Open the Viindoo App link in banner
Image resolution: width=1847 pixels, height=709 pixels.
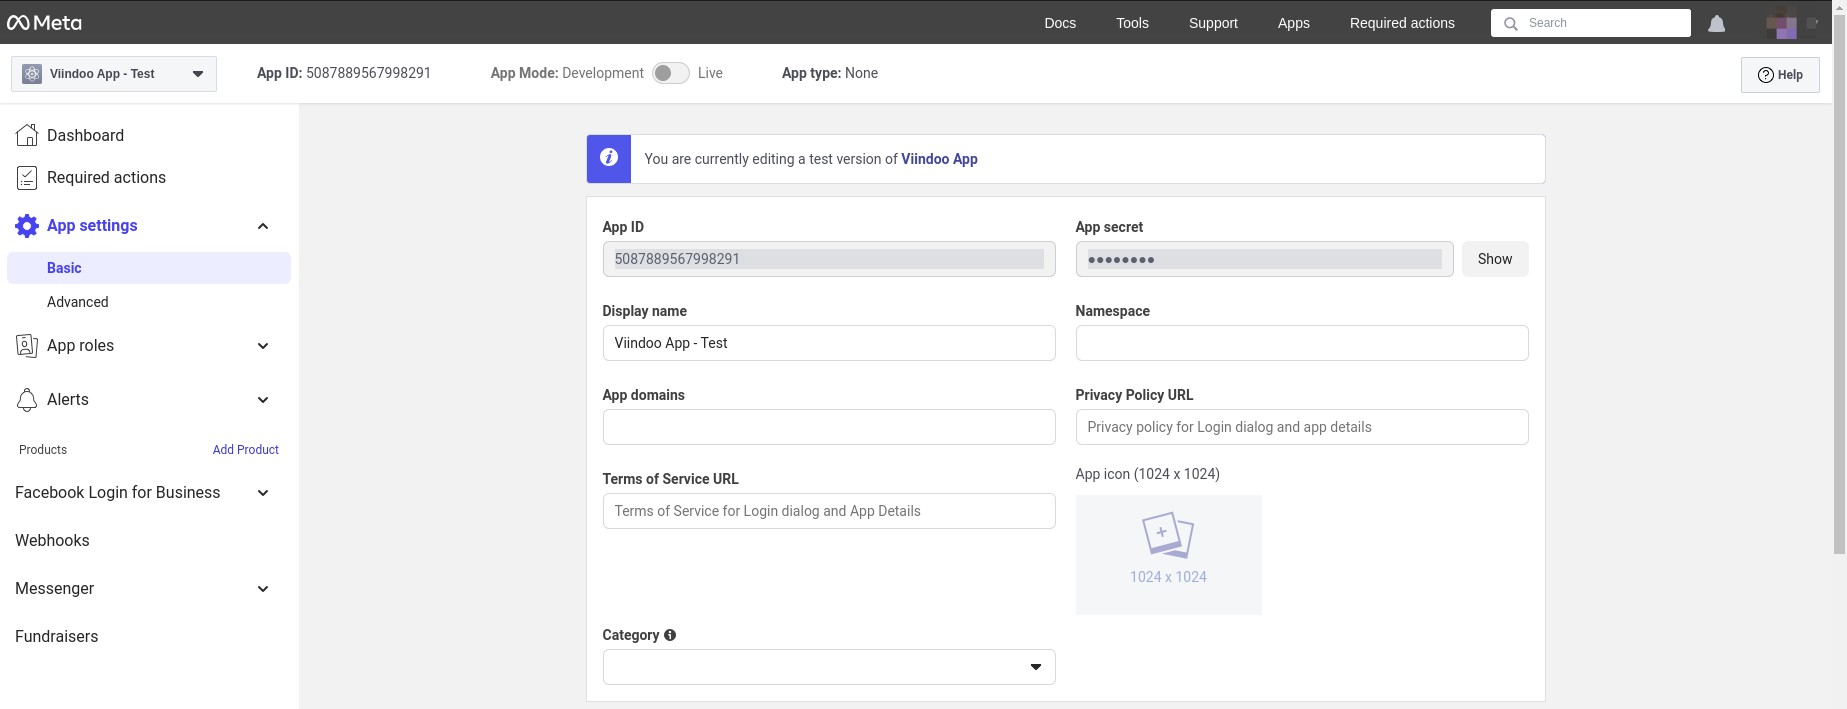(939, 159)
